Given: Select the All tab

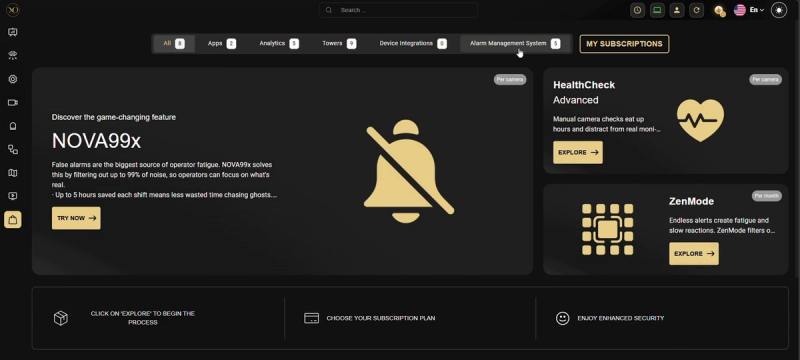Looking at the screenshot, I should pos(174,43).
